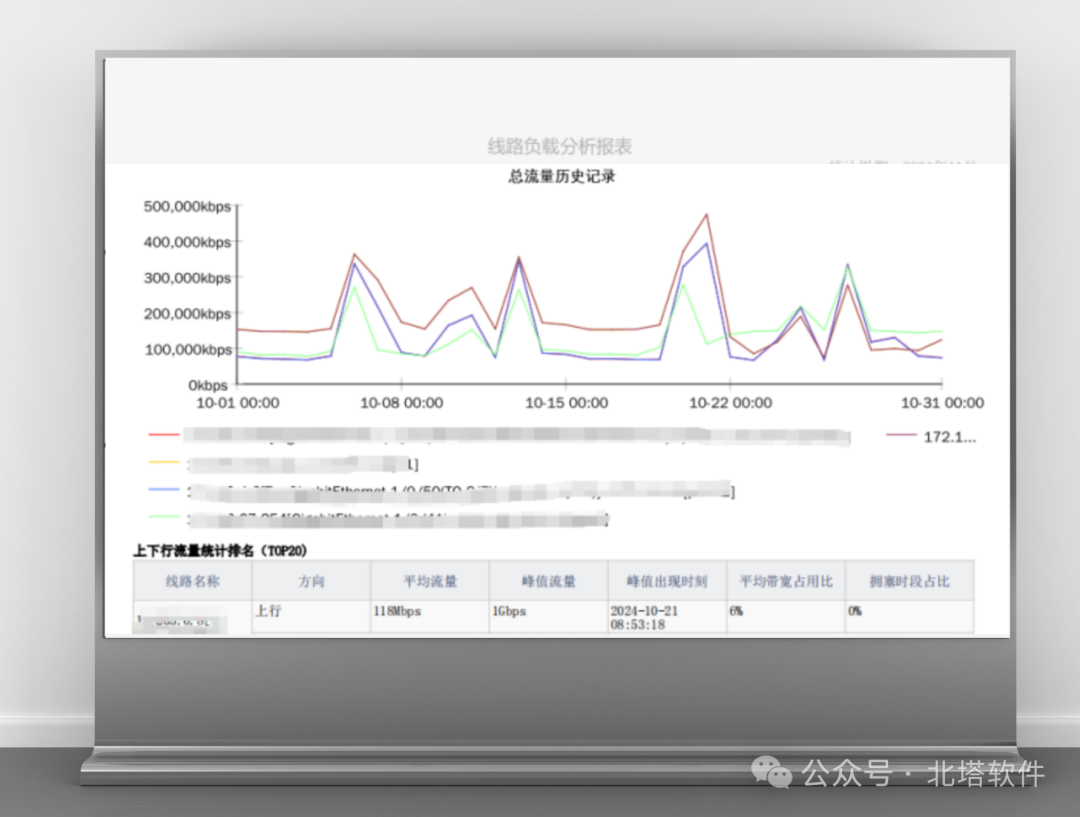1080x817 pixels.
Task: Click the 200,000kbps axis label
Action: (x=187, y=314)
